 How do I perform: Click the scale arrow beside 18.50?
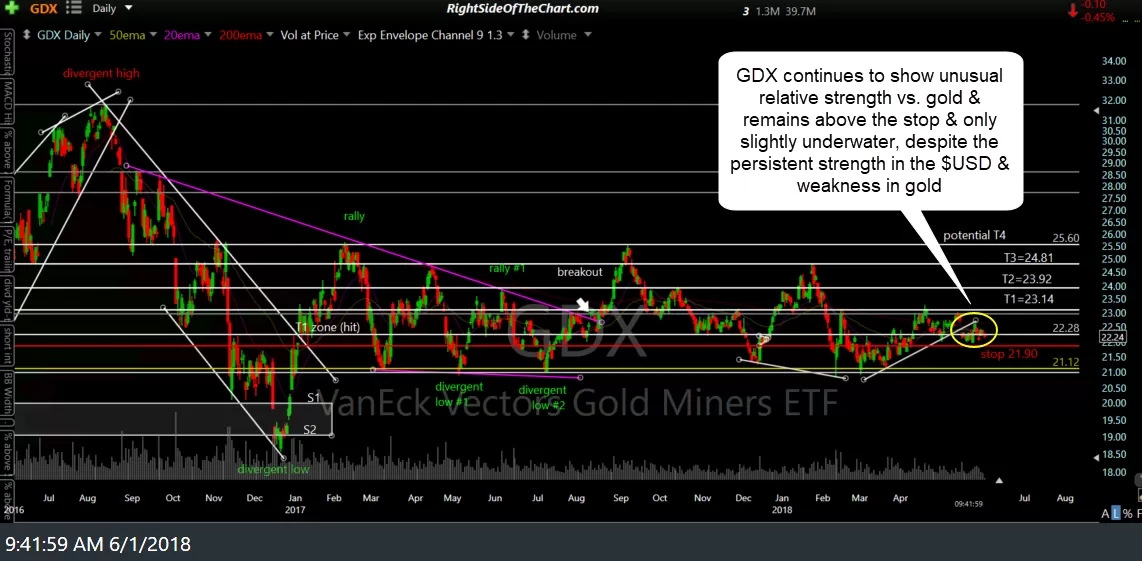[1098, 457]
